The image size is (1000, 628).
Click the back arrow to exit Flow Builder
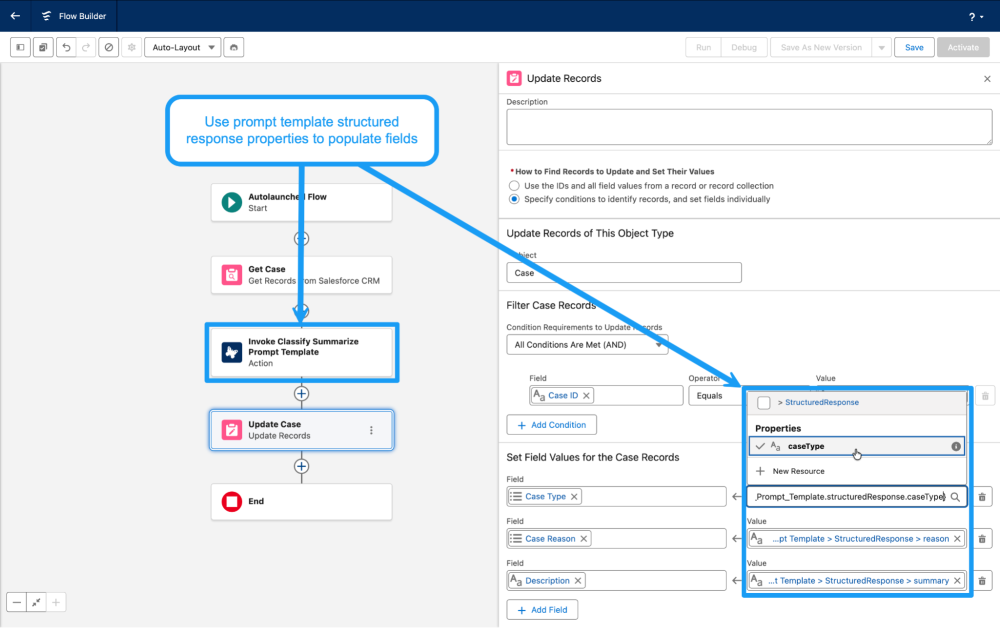(x=13, y=16)
